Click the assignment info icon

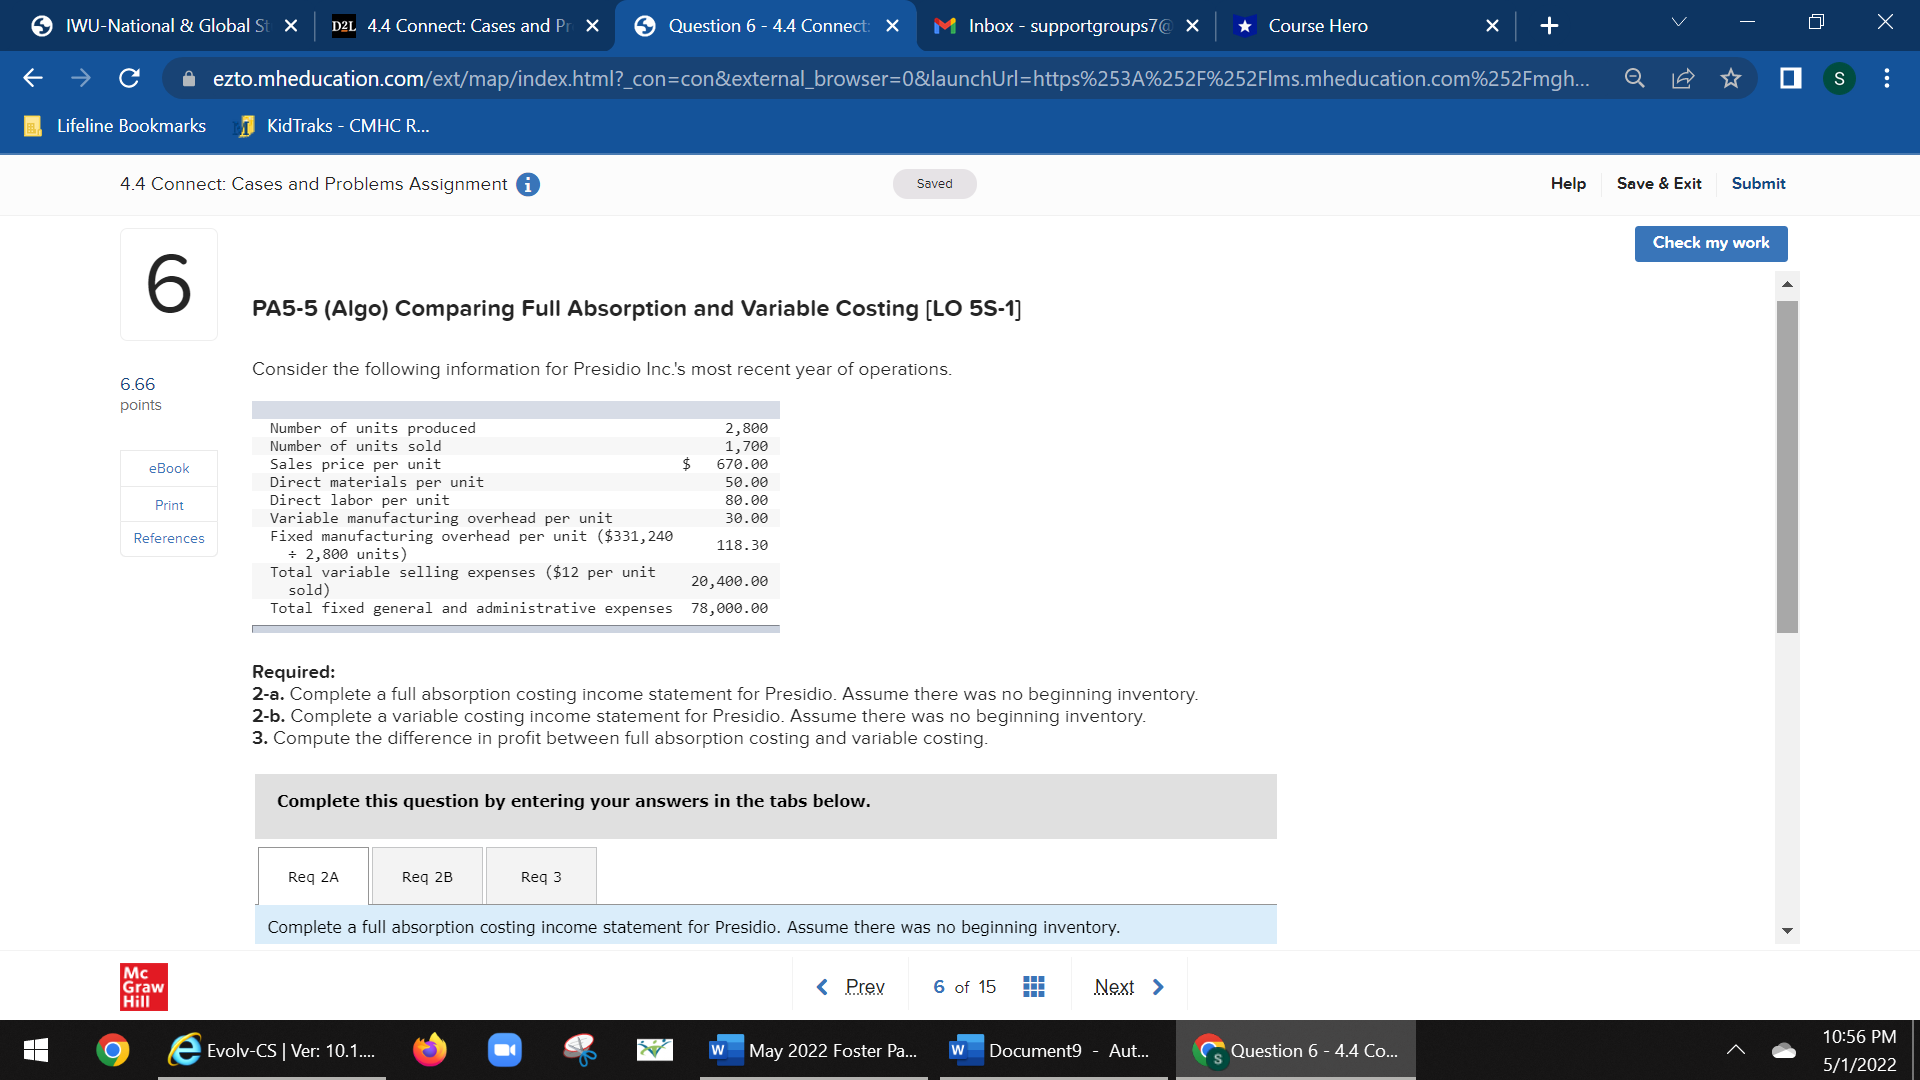click(x=527, y=184)
